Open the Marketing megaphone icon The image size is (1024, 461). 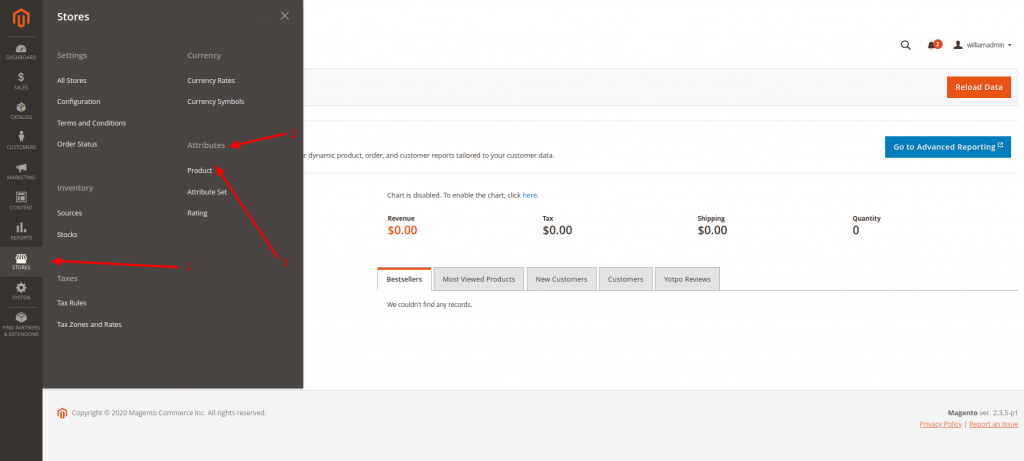pyautogui.click(x=21, y=170)
